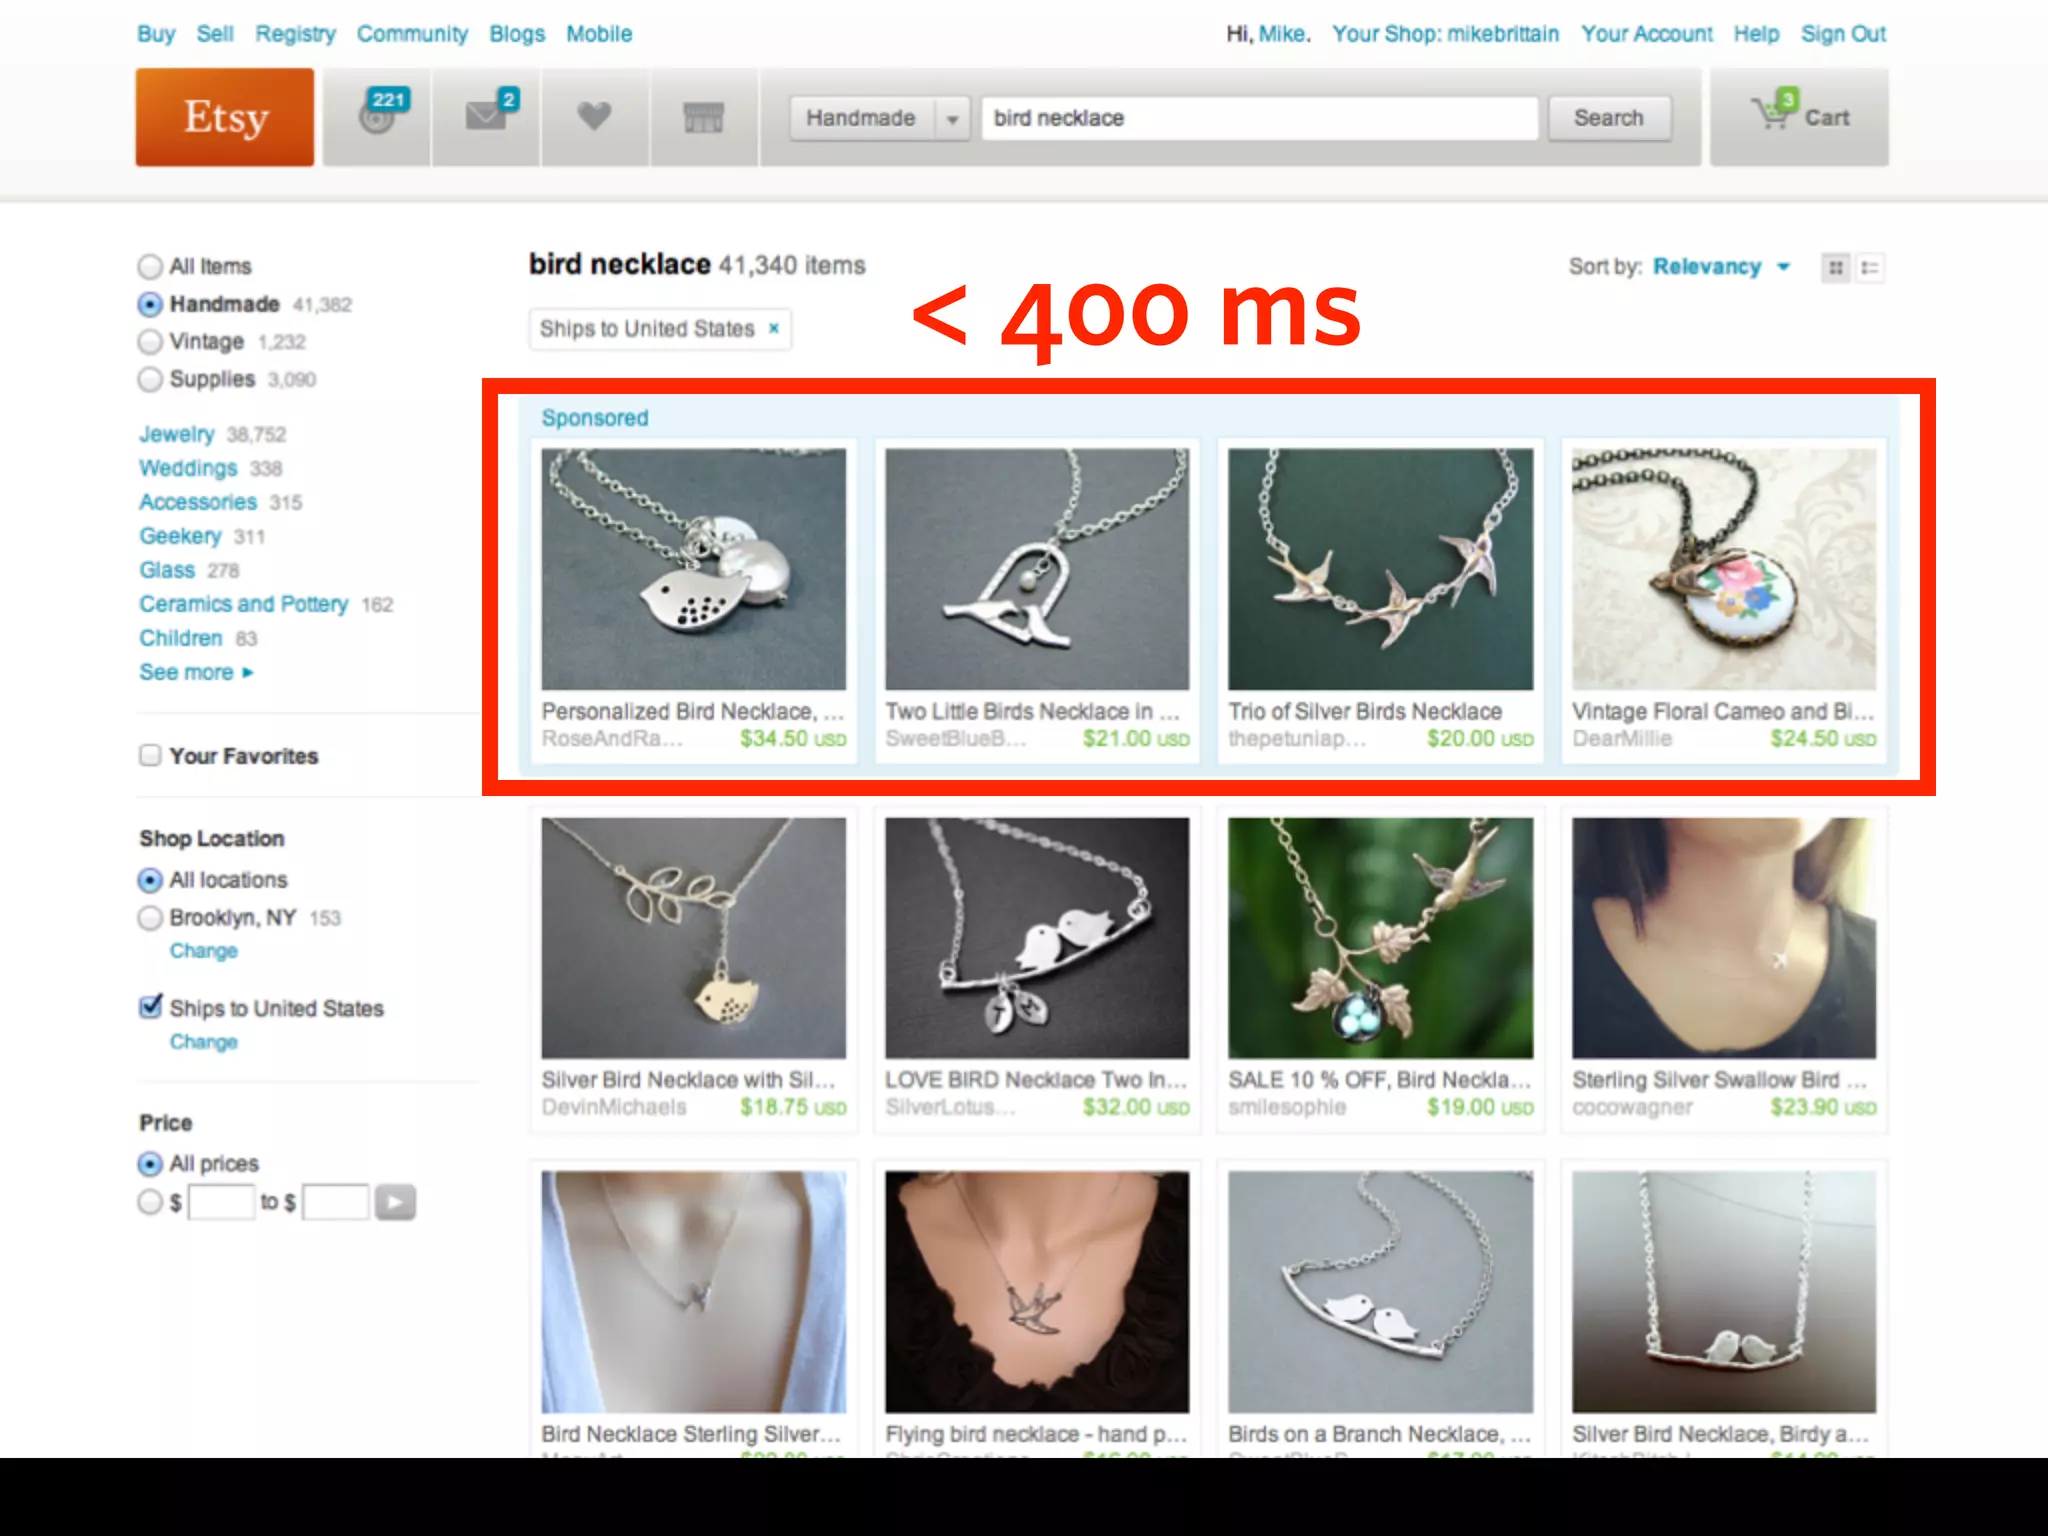This screenshot has width=2048, height=1536.
Task: Open Your Shop: mikebrittain link
Action: click(x=1445, y=34)
